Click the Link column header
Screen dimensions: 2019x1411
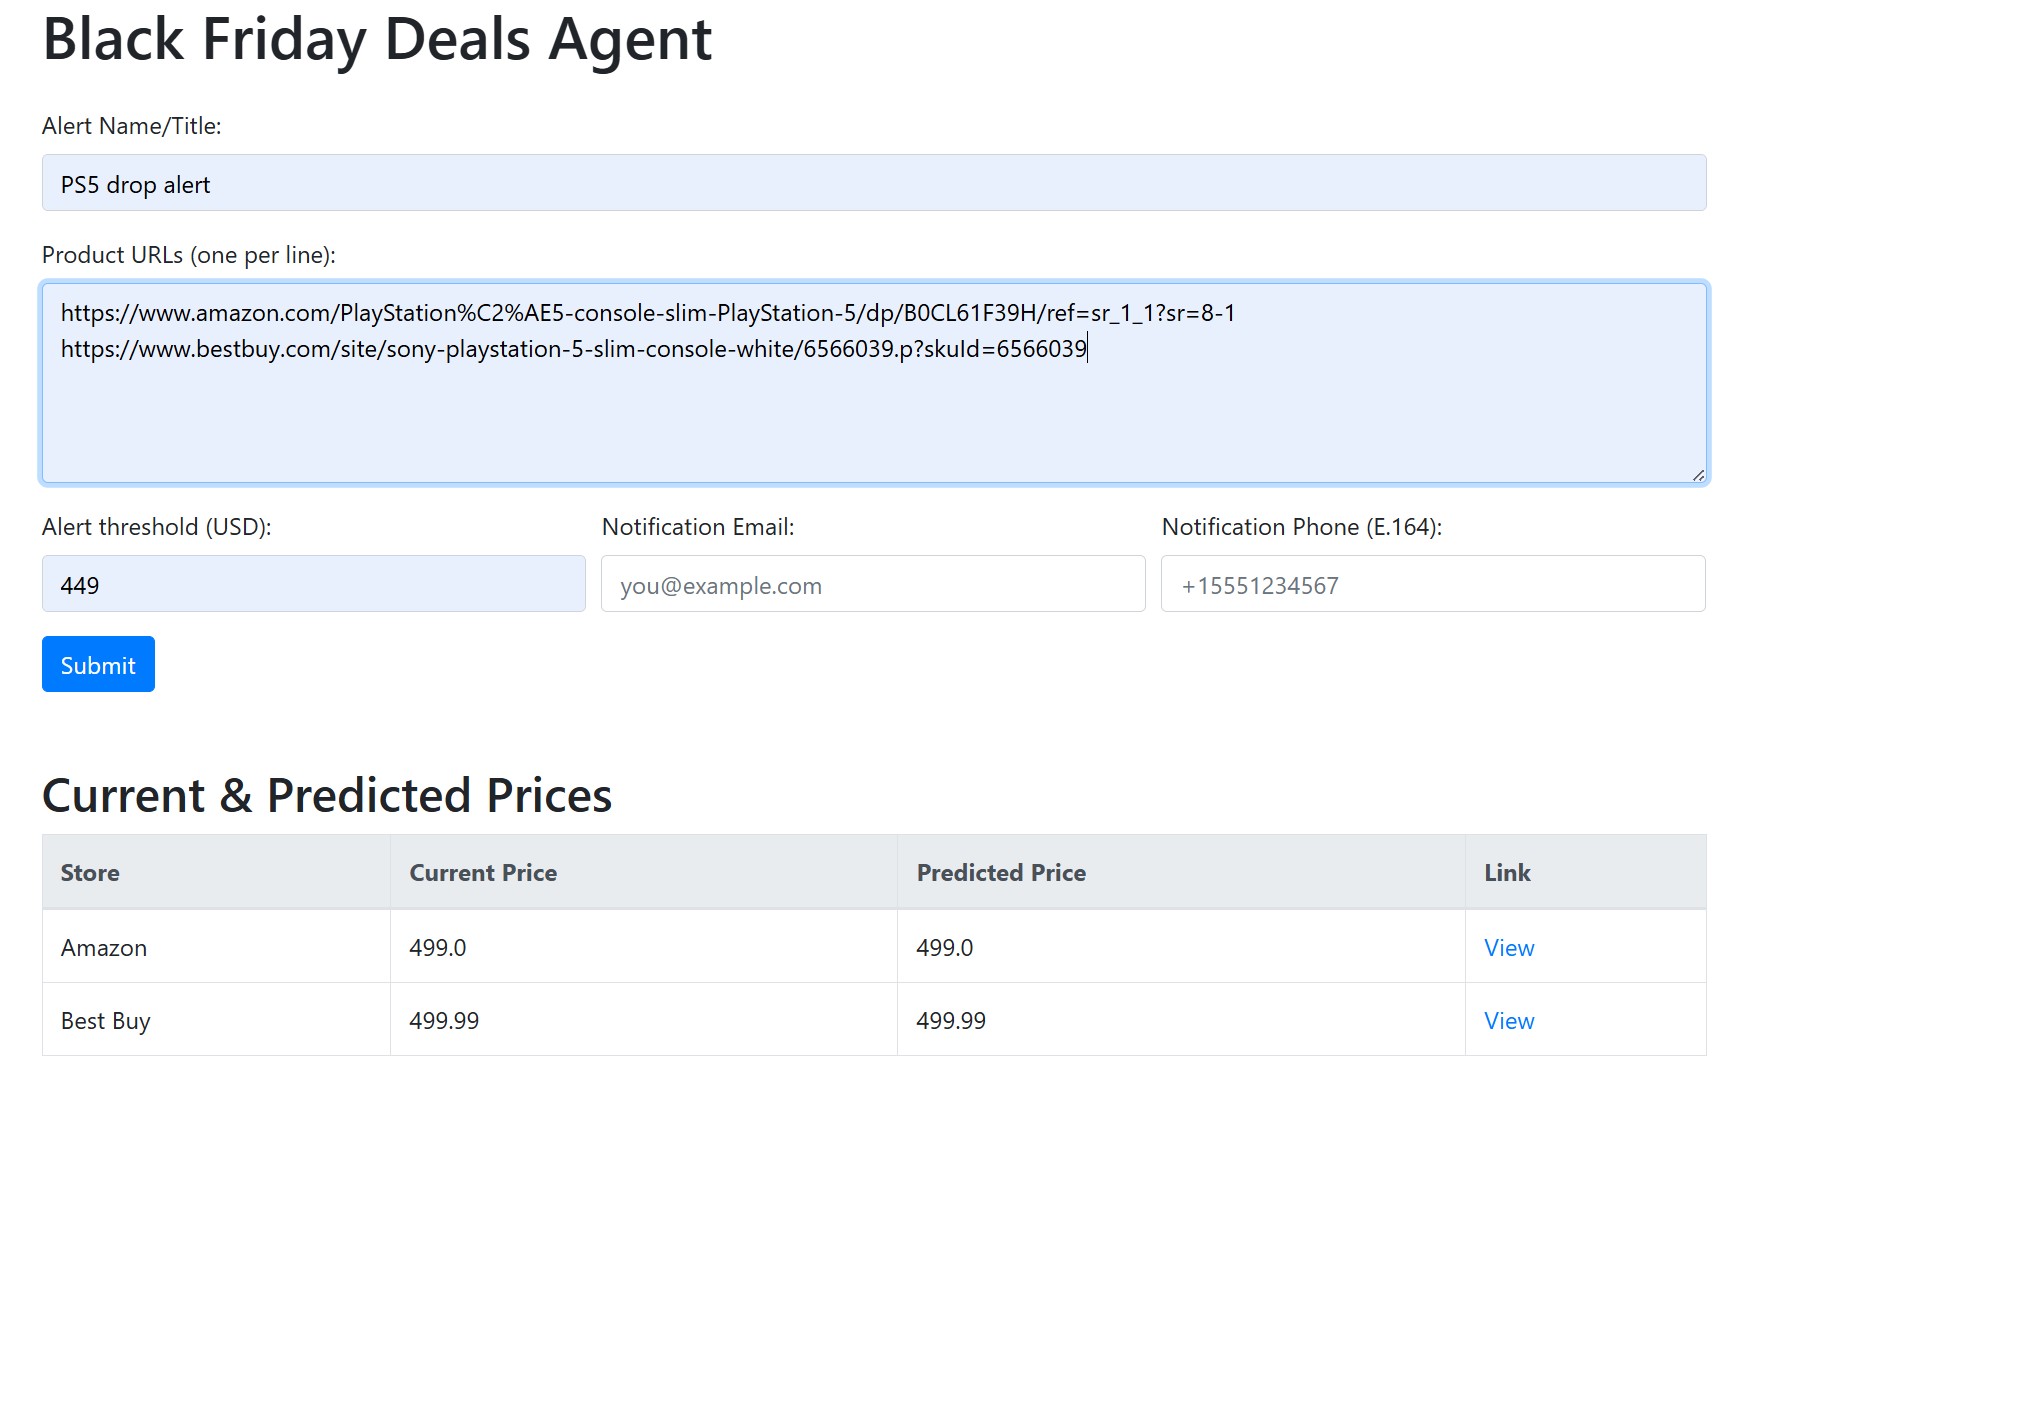pyautogui.click(x=1586, y=872)
